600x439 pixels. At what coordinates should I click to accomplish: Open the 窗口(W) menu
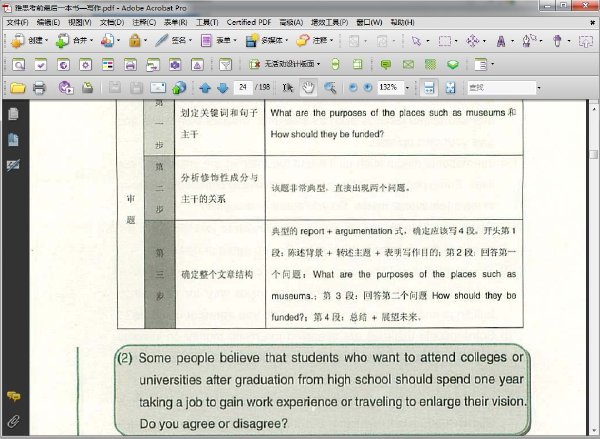coord(369,23)
